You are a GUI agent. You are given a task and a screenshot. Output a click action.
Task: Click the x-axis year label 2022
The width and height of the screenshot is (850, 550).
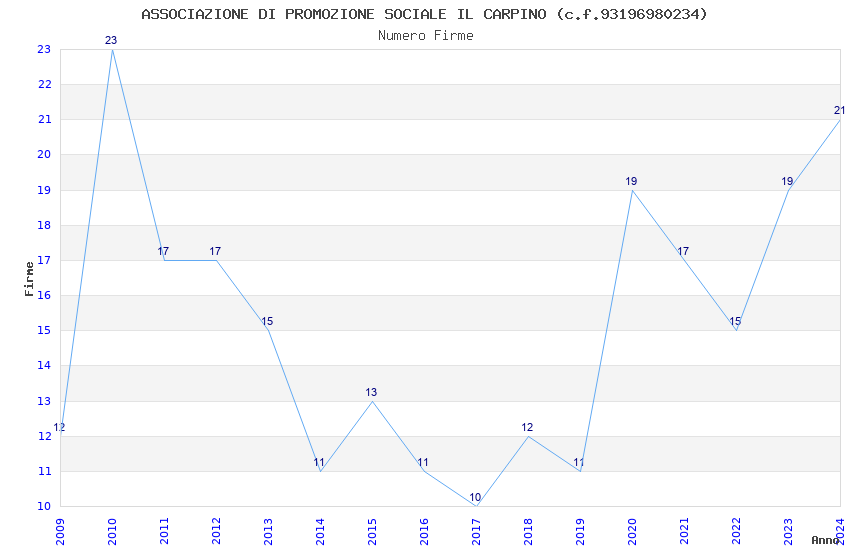coord(737,532)
